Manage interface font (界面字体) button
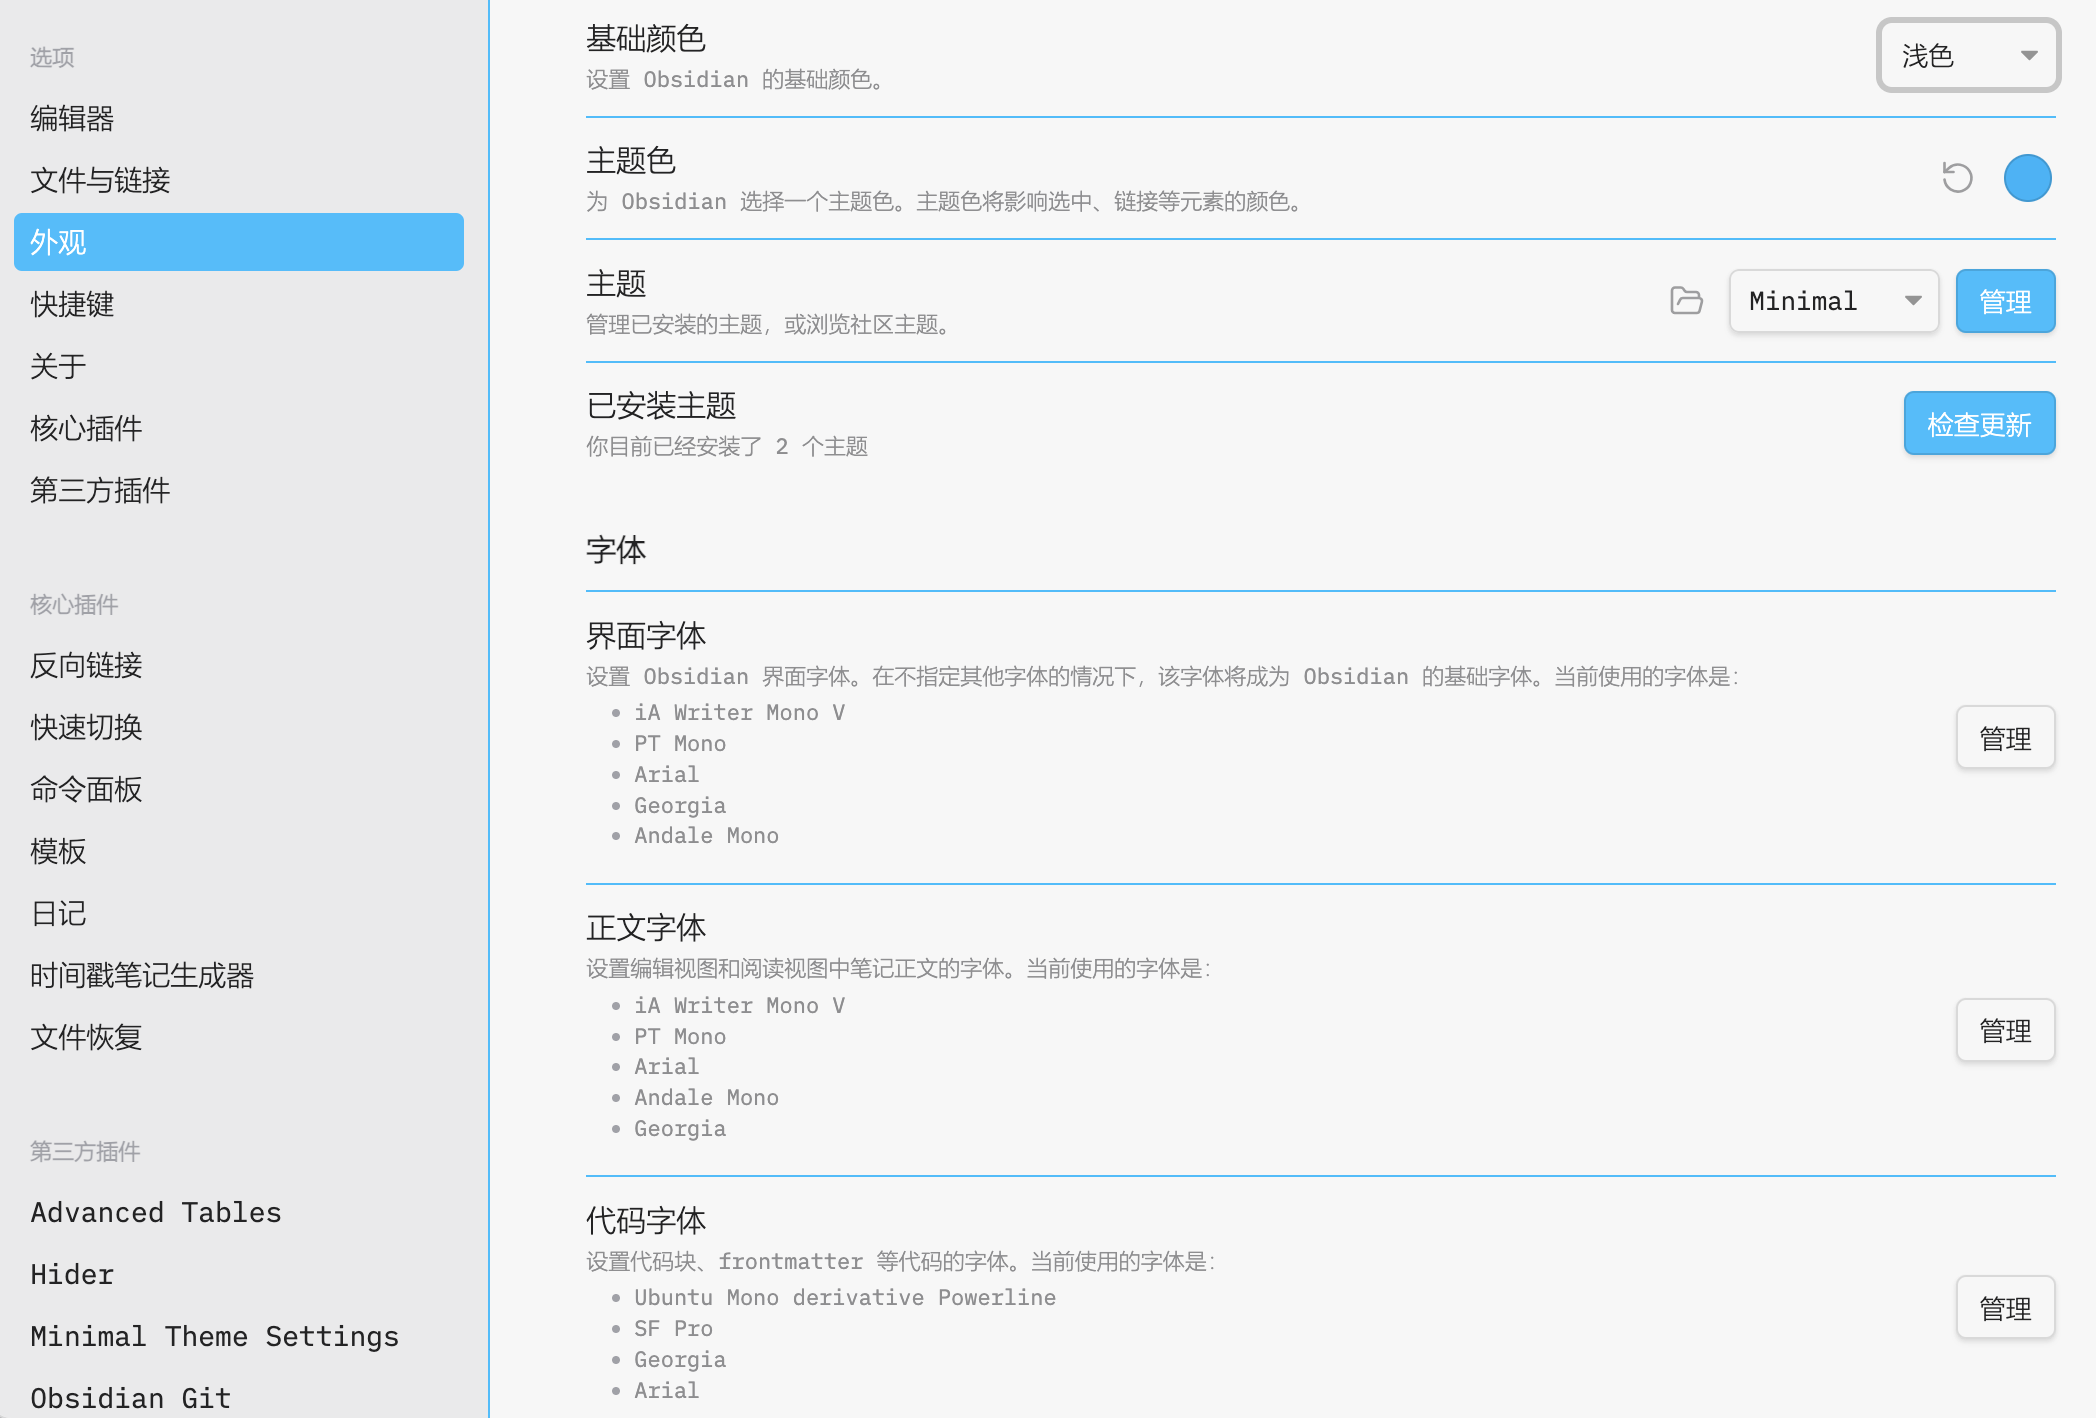The height and width of the screenshot is (1418, 2096). pos(2005,738)
